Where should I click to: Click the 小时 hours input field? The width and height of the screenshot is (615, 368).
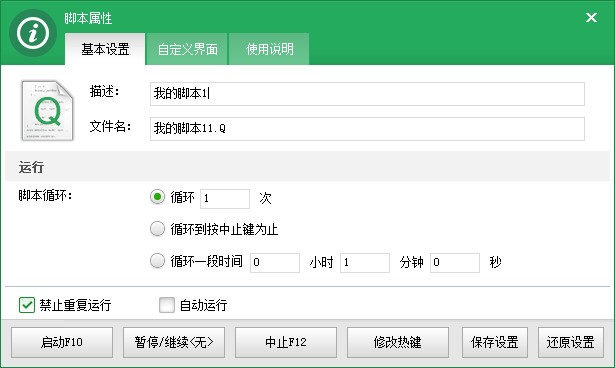(x=275, y=262)
